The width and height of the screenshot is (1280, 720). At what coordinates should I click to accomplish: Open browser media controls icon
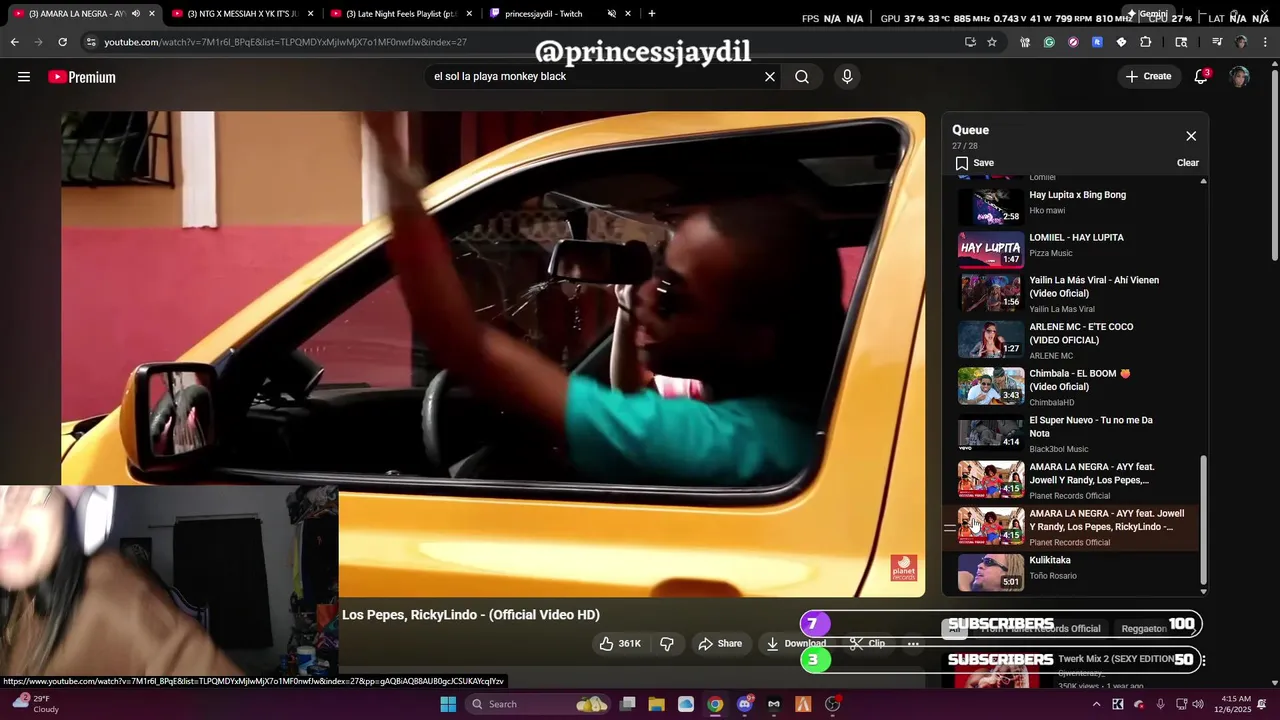click(x=1217, y=42)
